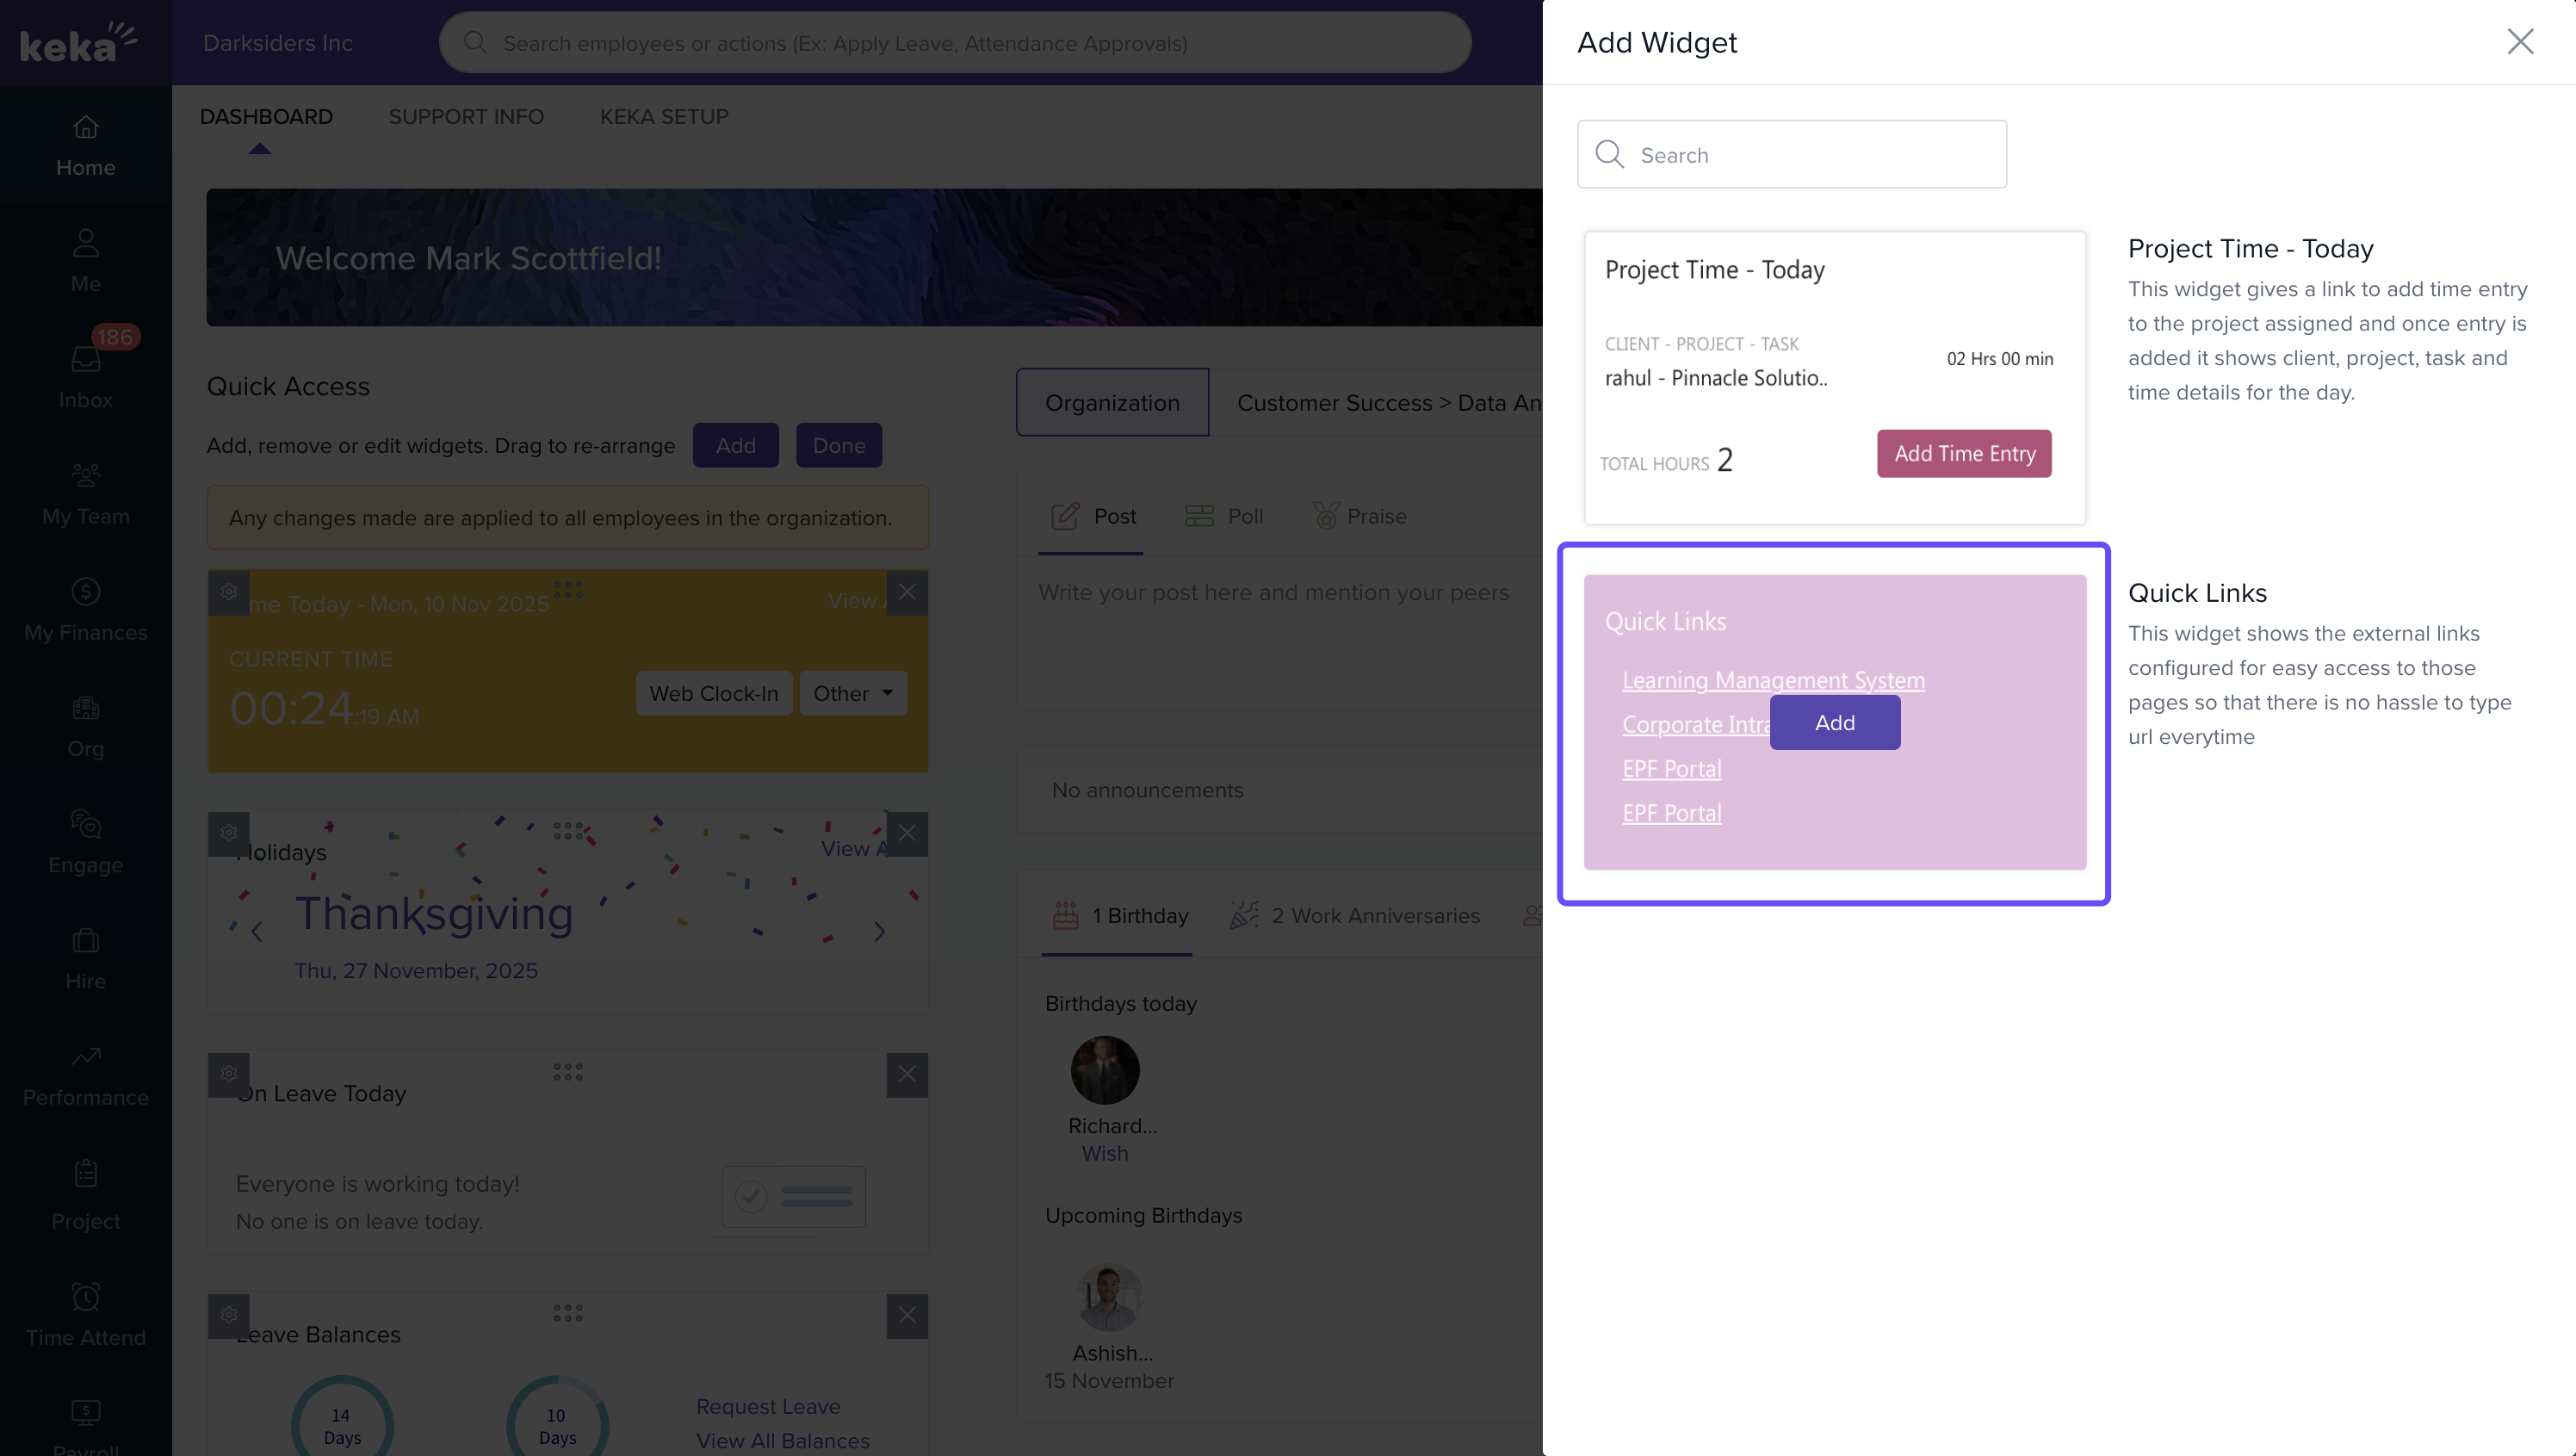The width and height of the screenshot is (2576, 1456).
Task: Open the Inbox icon with 186 badge
Action: click(86, 360)
